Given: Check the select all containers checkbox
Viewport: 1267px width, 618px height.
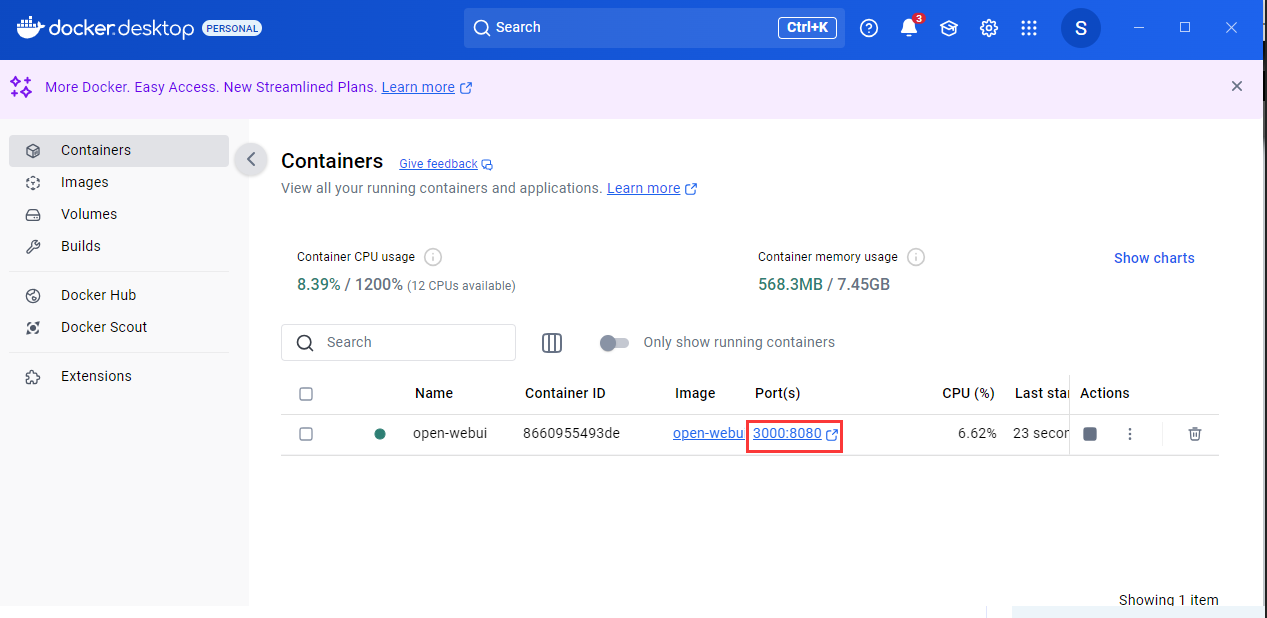Looking at the screenshot, I should click(306, 394).
